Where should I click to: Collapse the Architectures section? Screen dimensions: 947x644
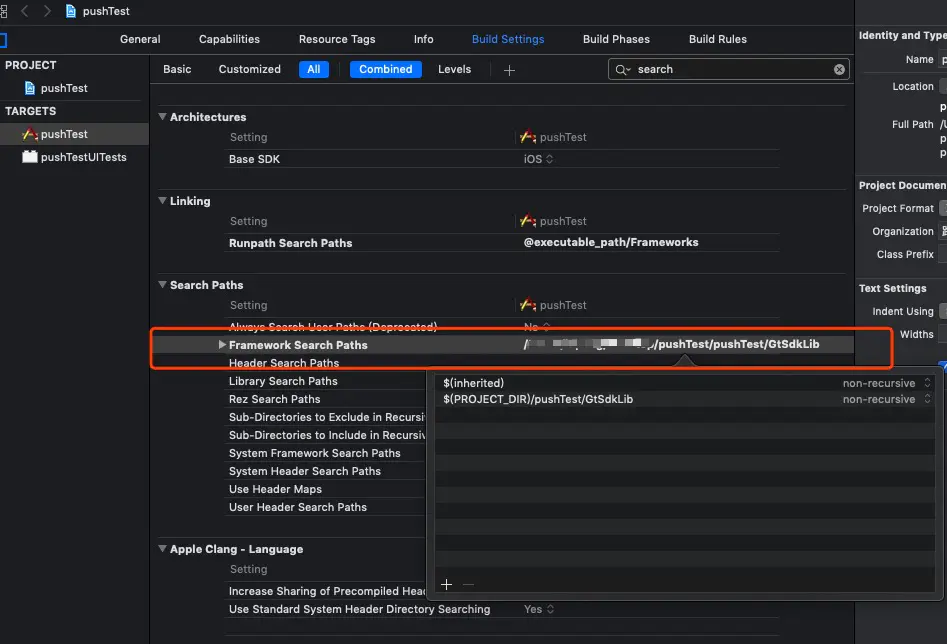162,117
